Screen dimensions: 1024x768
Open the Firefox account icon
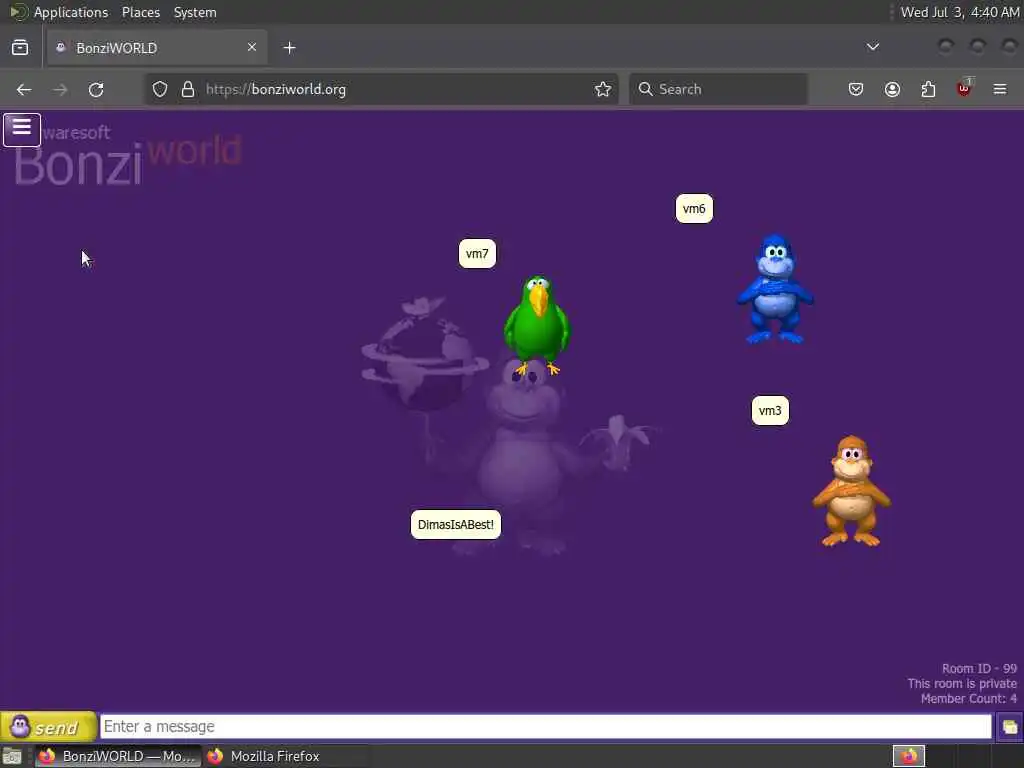[x=892, y=89]
